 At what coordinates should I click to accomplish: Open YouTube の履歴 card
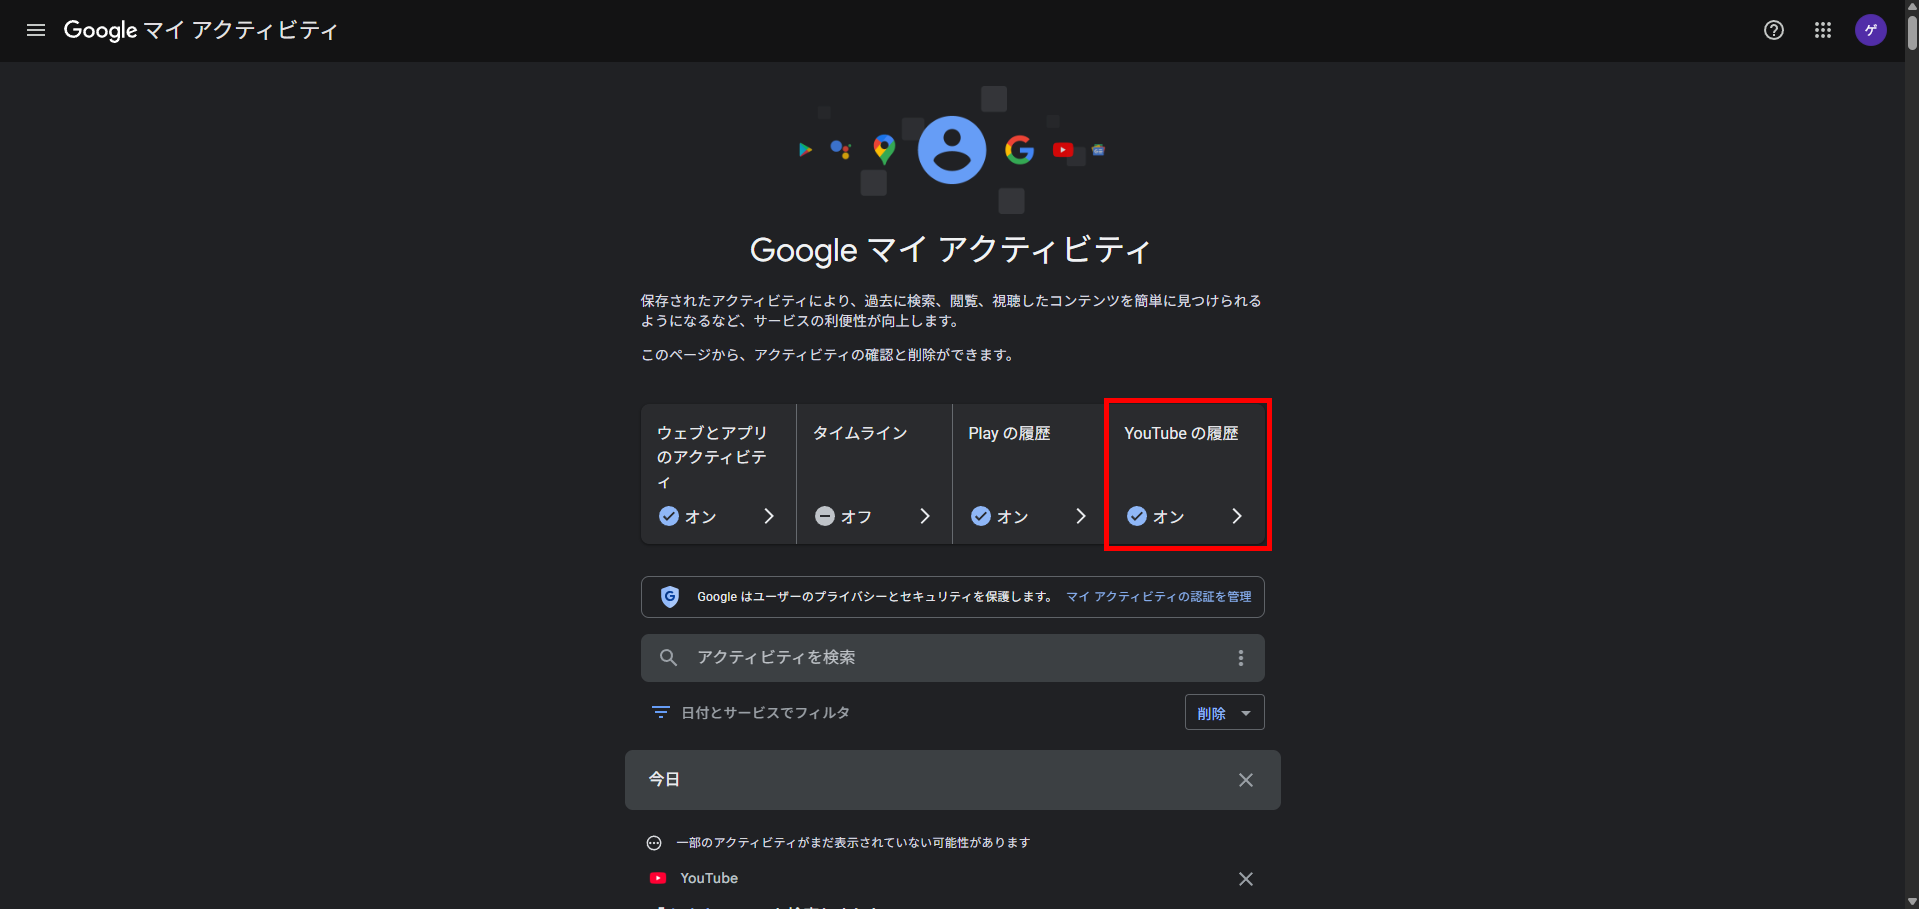tap(1187, 474)
